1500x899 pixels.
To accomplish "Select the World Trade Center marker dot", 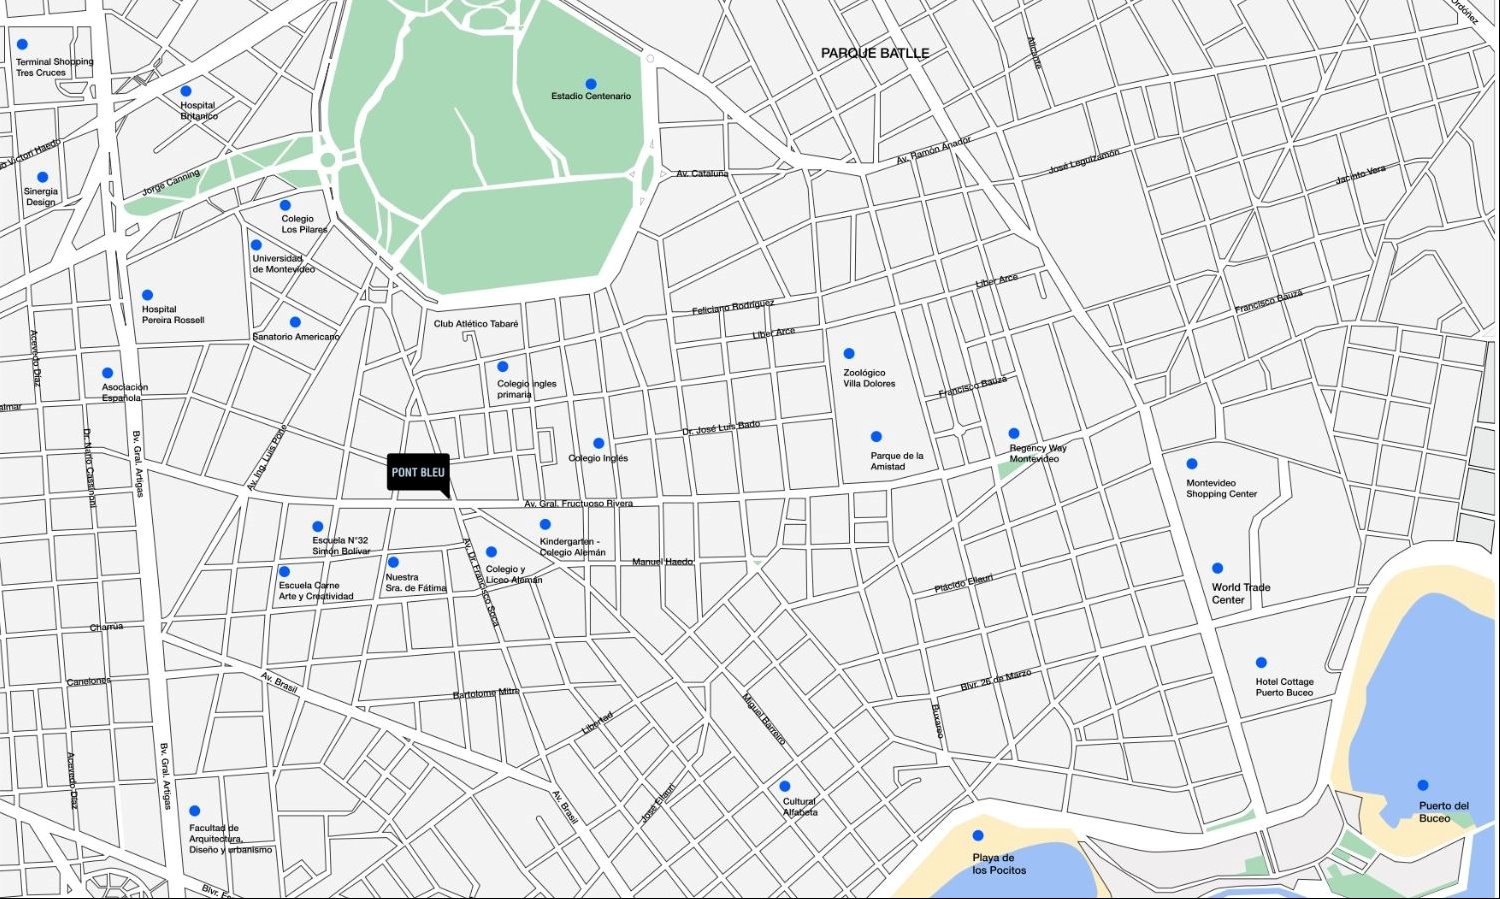I will [1217, 568].
